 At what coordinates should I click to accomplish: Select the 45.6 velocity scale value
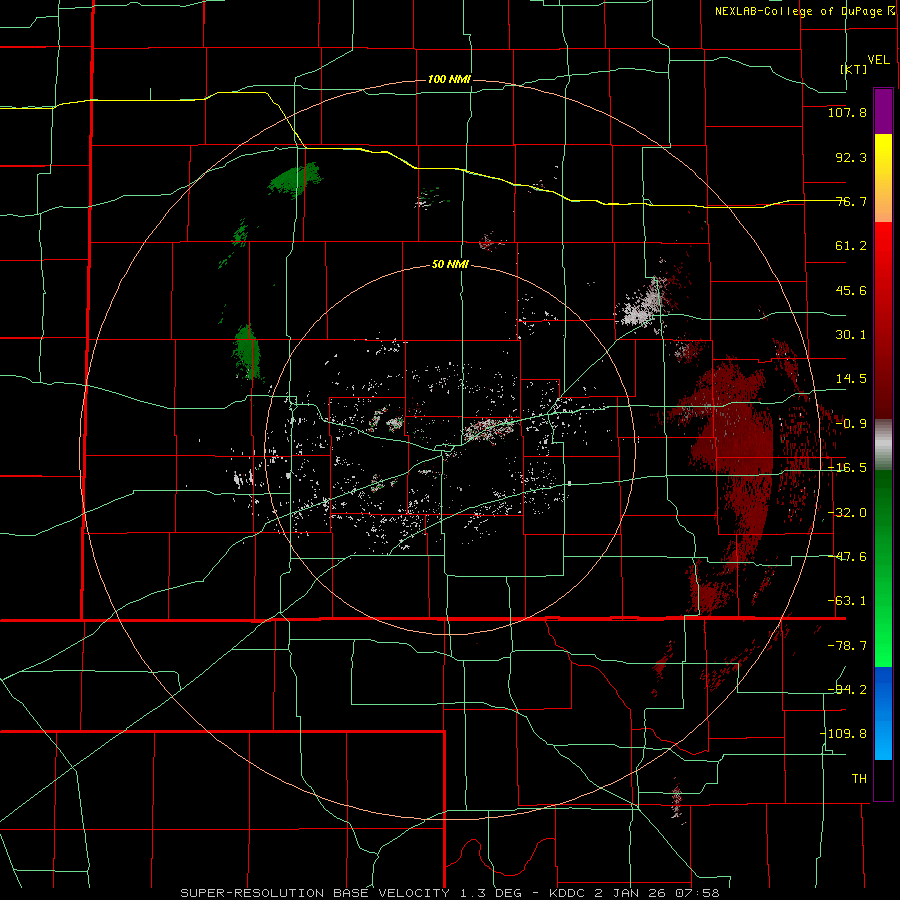(x=851, y=290)
